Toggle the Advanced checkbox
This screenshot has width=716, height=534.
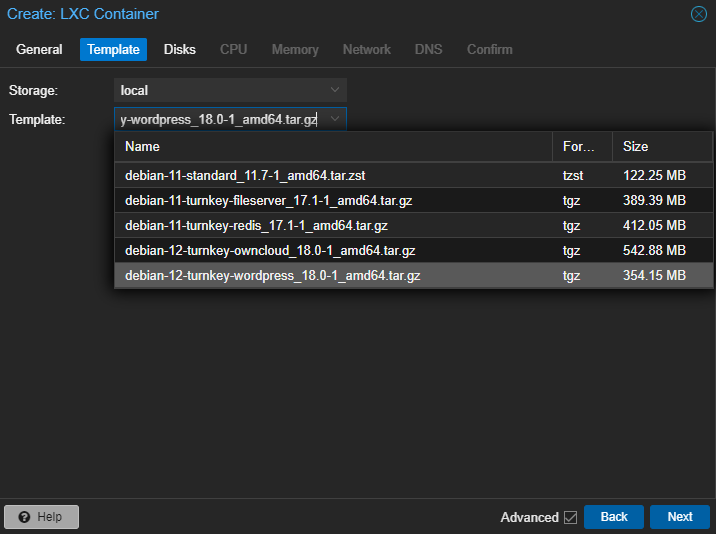571,517
